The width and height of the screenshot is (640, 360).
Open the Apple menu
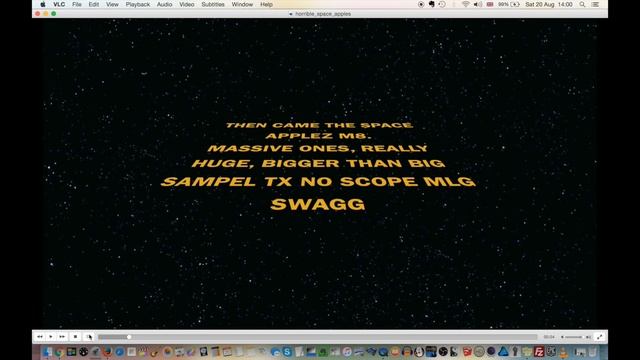coord(43,4)
